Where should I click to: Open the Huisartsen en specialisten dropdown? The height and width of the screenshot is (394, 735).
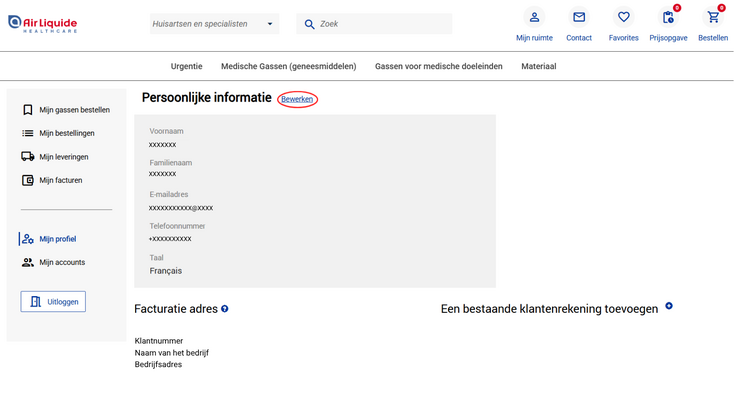point(214,24)
